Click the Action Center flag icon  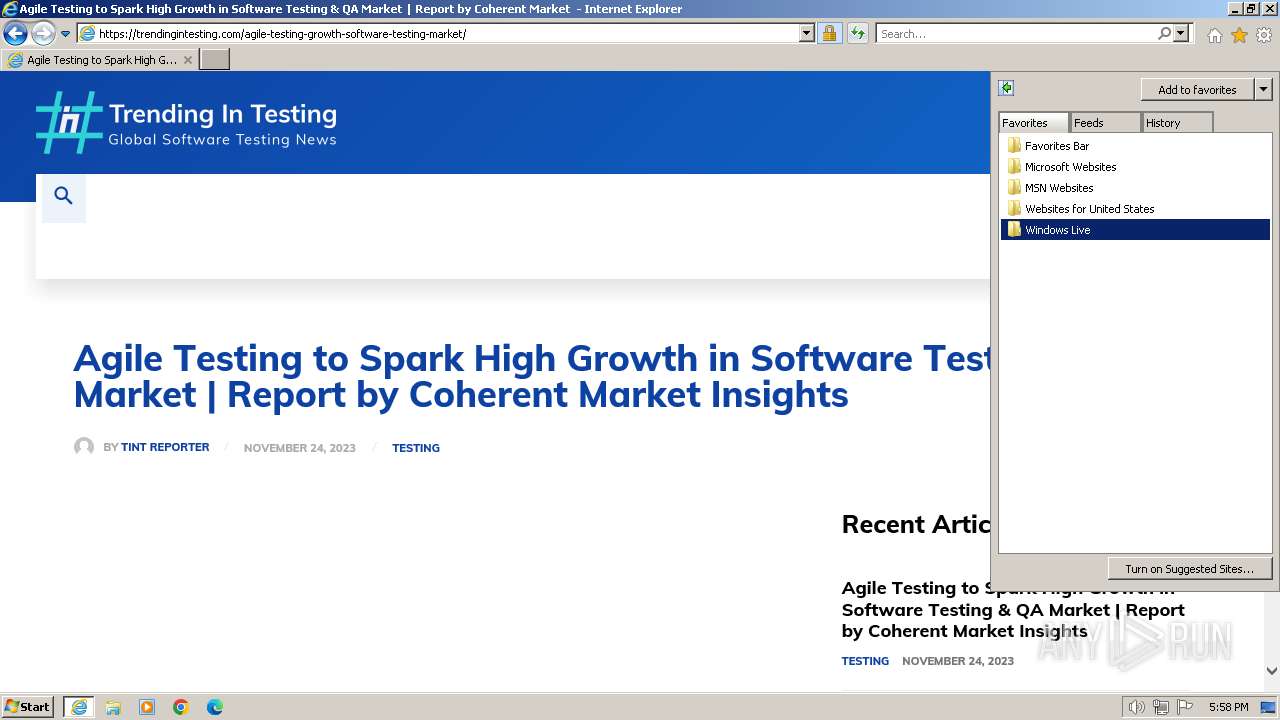(x=1185, y=707)
